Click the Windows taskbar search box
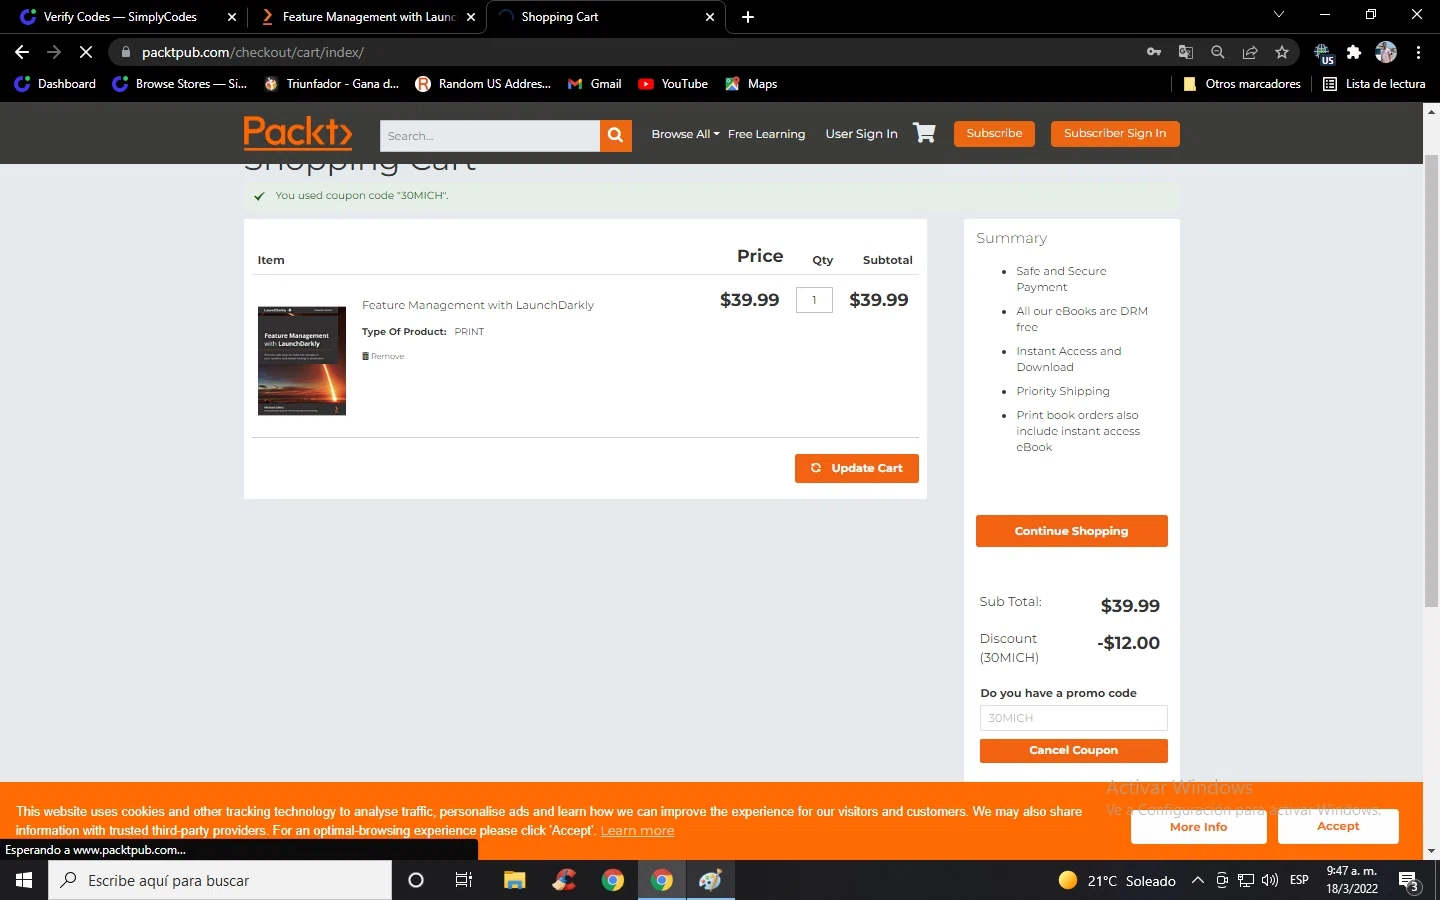 220,880
